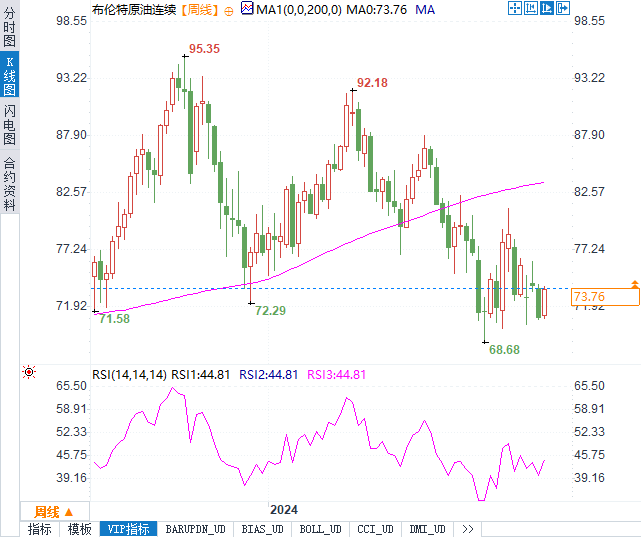
Task: Select the K线图 view mode
Action: tap(9, 75)
